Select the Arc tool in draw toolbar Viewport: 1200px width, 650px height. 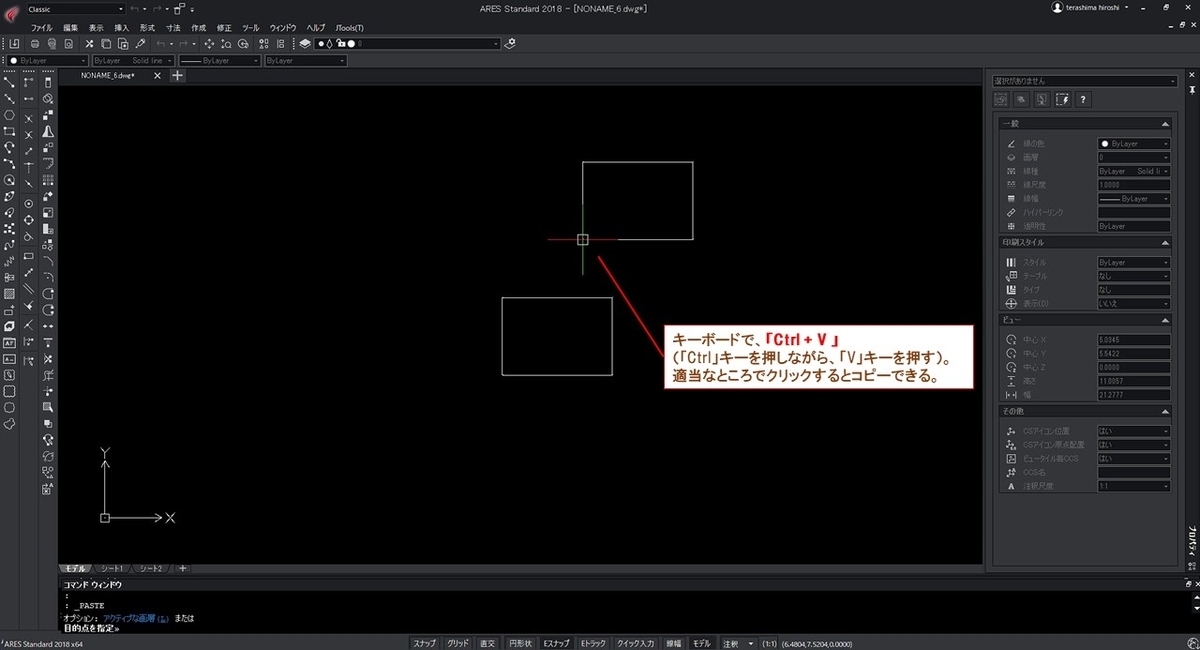click(x=9, y=148)
